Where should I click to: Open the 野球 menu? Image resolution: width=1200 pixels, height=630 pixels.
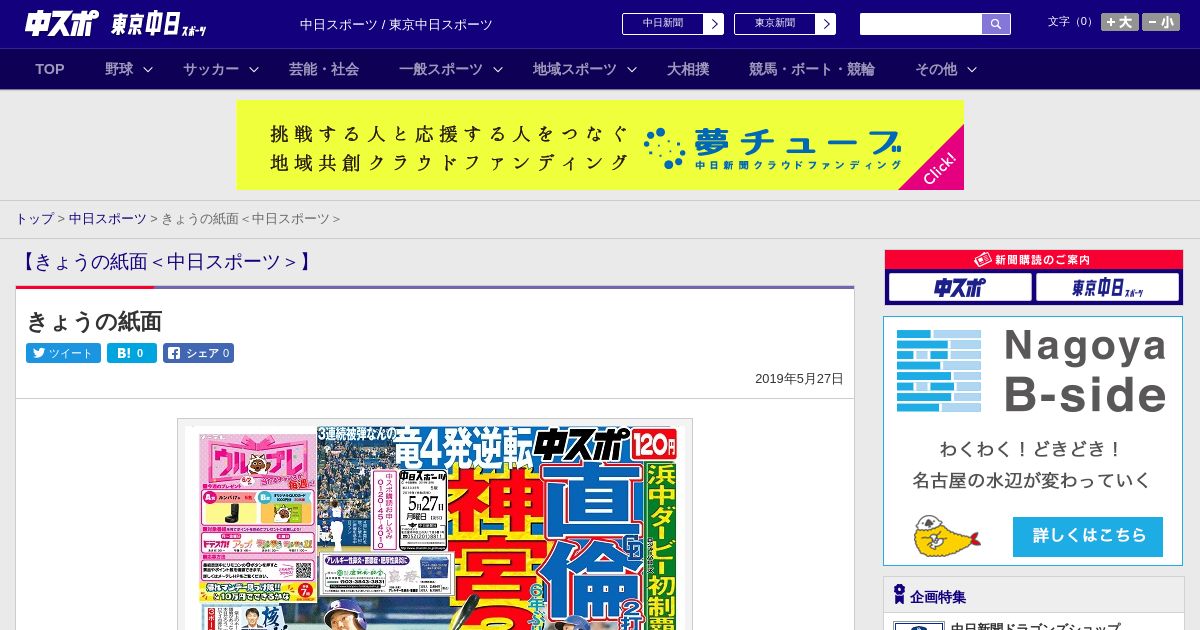(119, 69)
